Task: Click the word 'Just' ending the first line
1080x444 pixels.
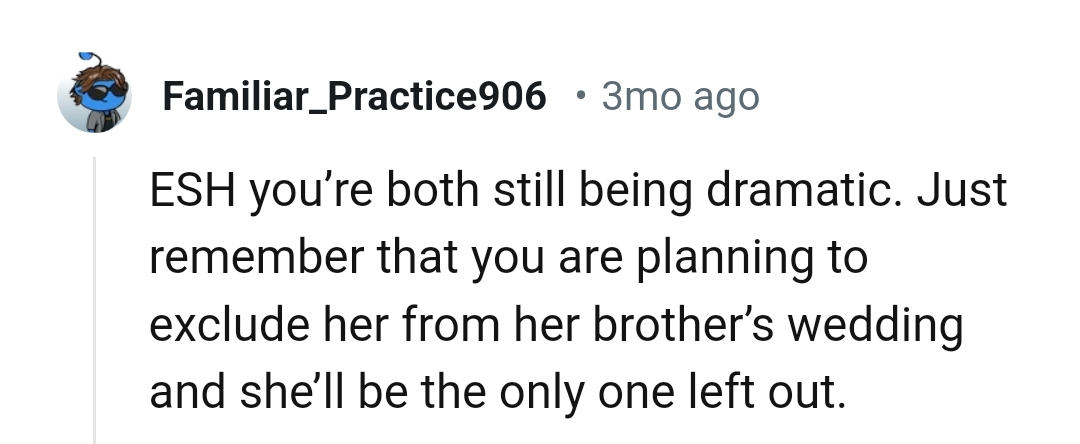Action: tap(965, 190)
